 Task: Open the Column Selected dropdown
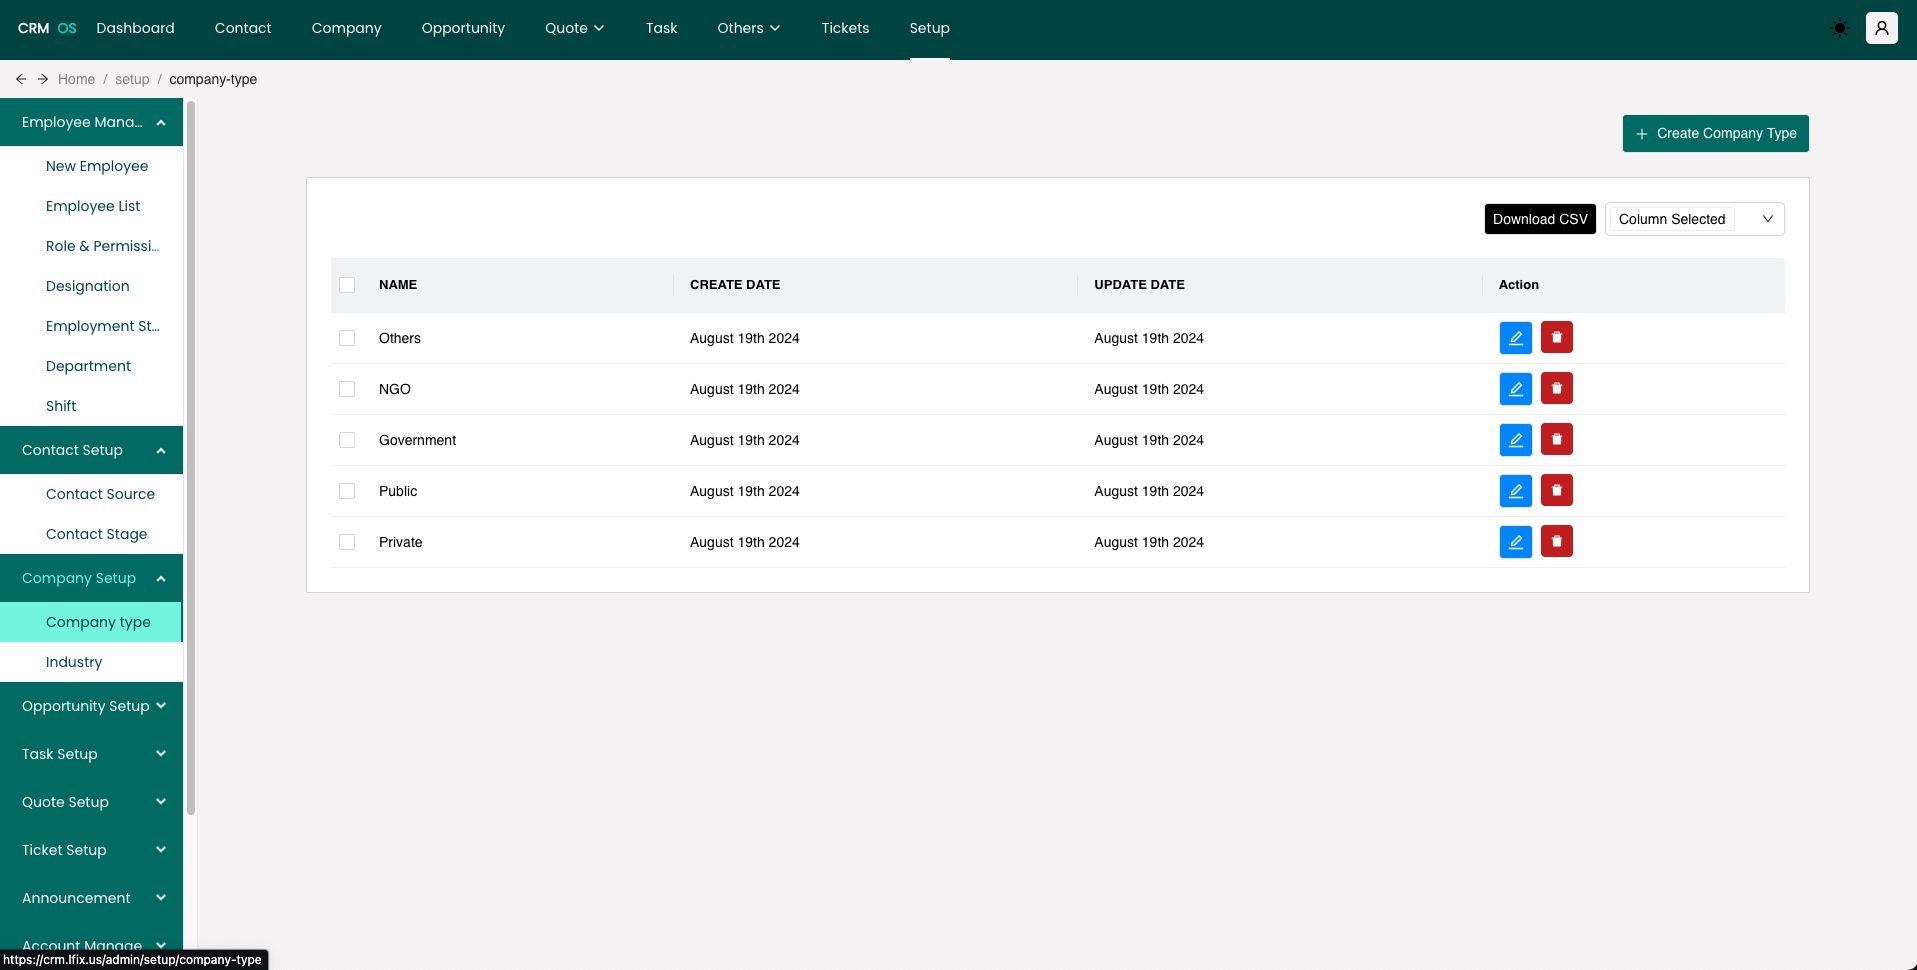[x=1694, y=219]
